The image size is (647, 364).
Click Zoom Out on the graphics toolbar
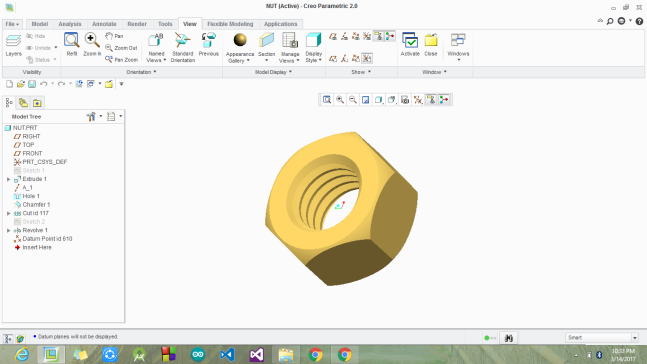tap(352, 100)
